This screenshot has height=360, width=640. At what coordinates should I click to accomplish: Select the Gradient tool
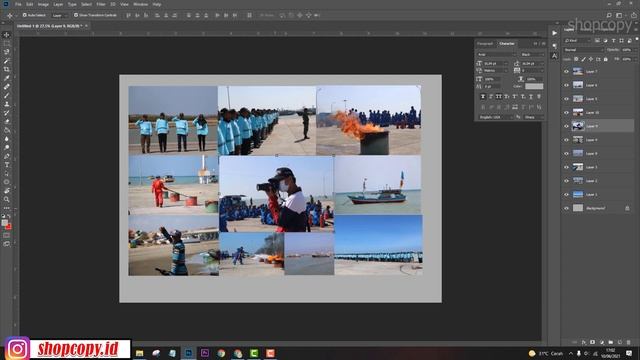pos(7,130)
